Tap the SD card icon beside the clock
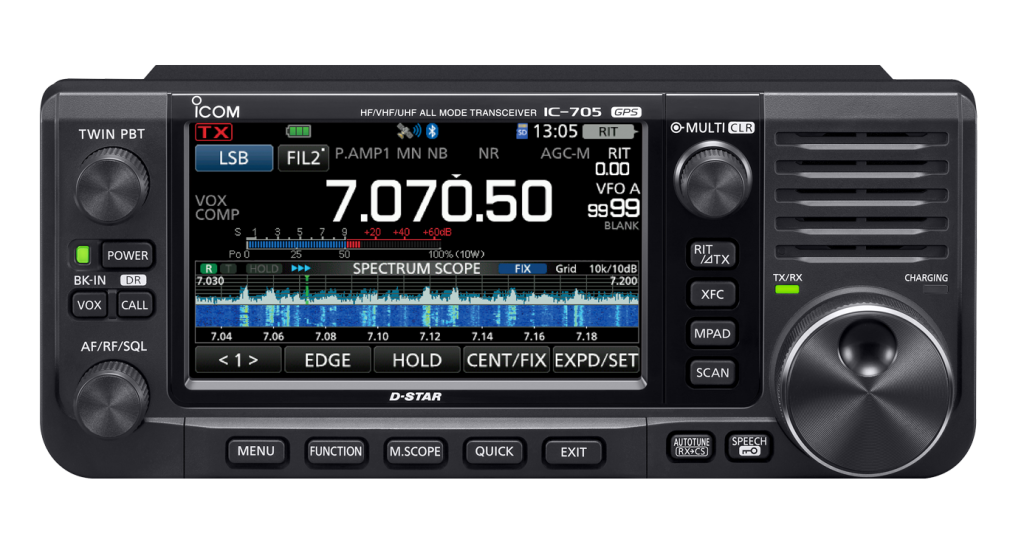 [522, 131]
